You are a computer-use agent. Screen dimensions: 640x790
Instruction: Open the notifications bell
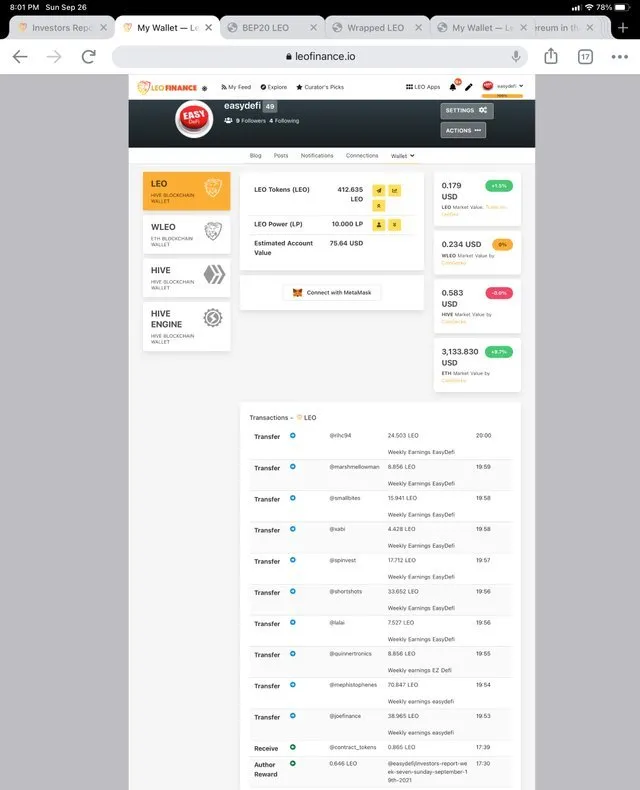[x=453, y=87]
